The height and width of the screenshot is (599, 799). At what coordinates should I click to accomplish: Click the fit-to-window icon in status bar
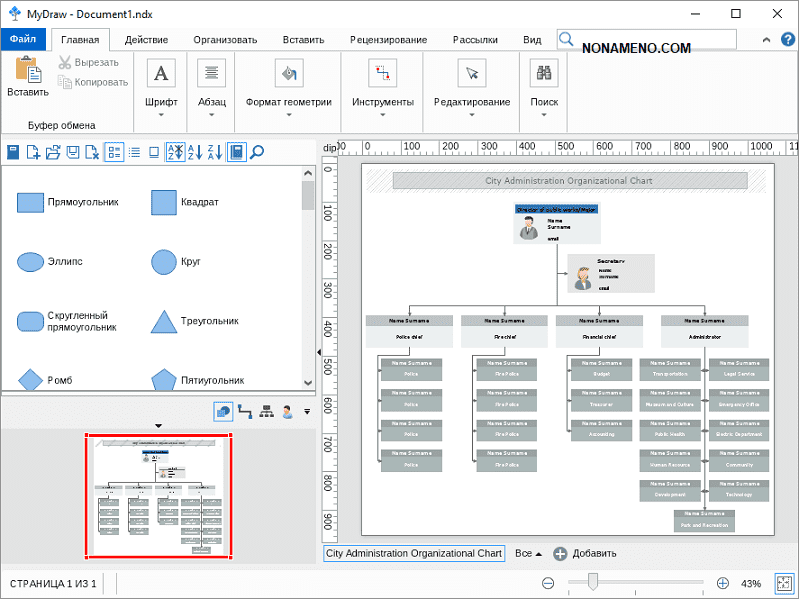point(783,583)
